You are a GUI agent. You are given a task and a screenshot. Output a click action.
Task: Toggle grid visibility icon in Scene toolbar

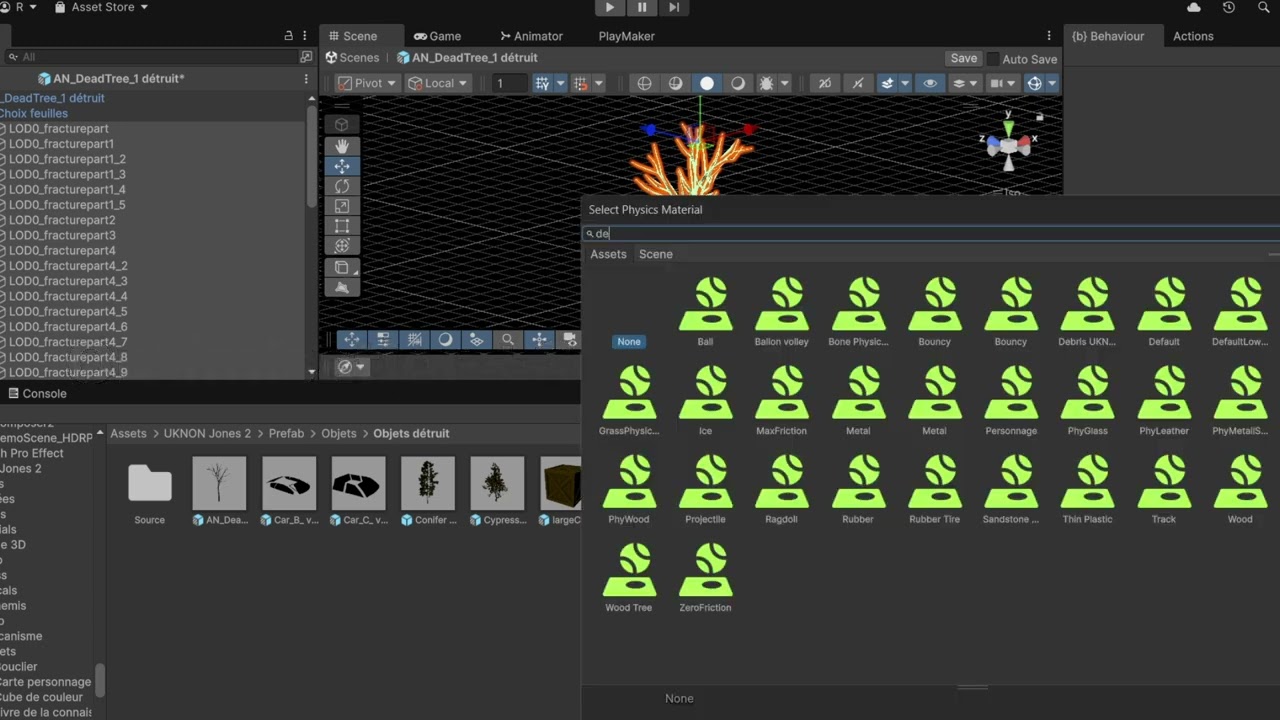542,83
